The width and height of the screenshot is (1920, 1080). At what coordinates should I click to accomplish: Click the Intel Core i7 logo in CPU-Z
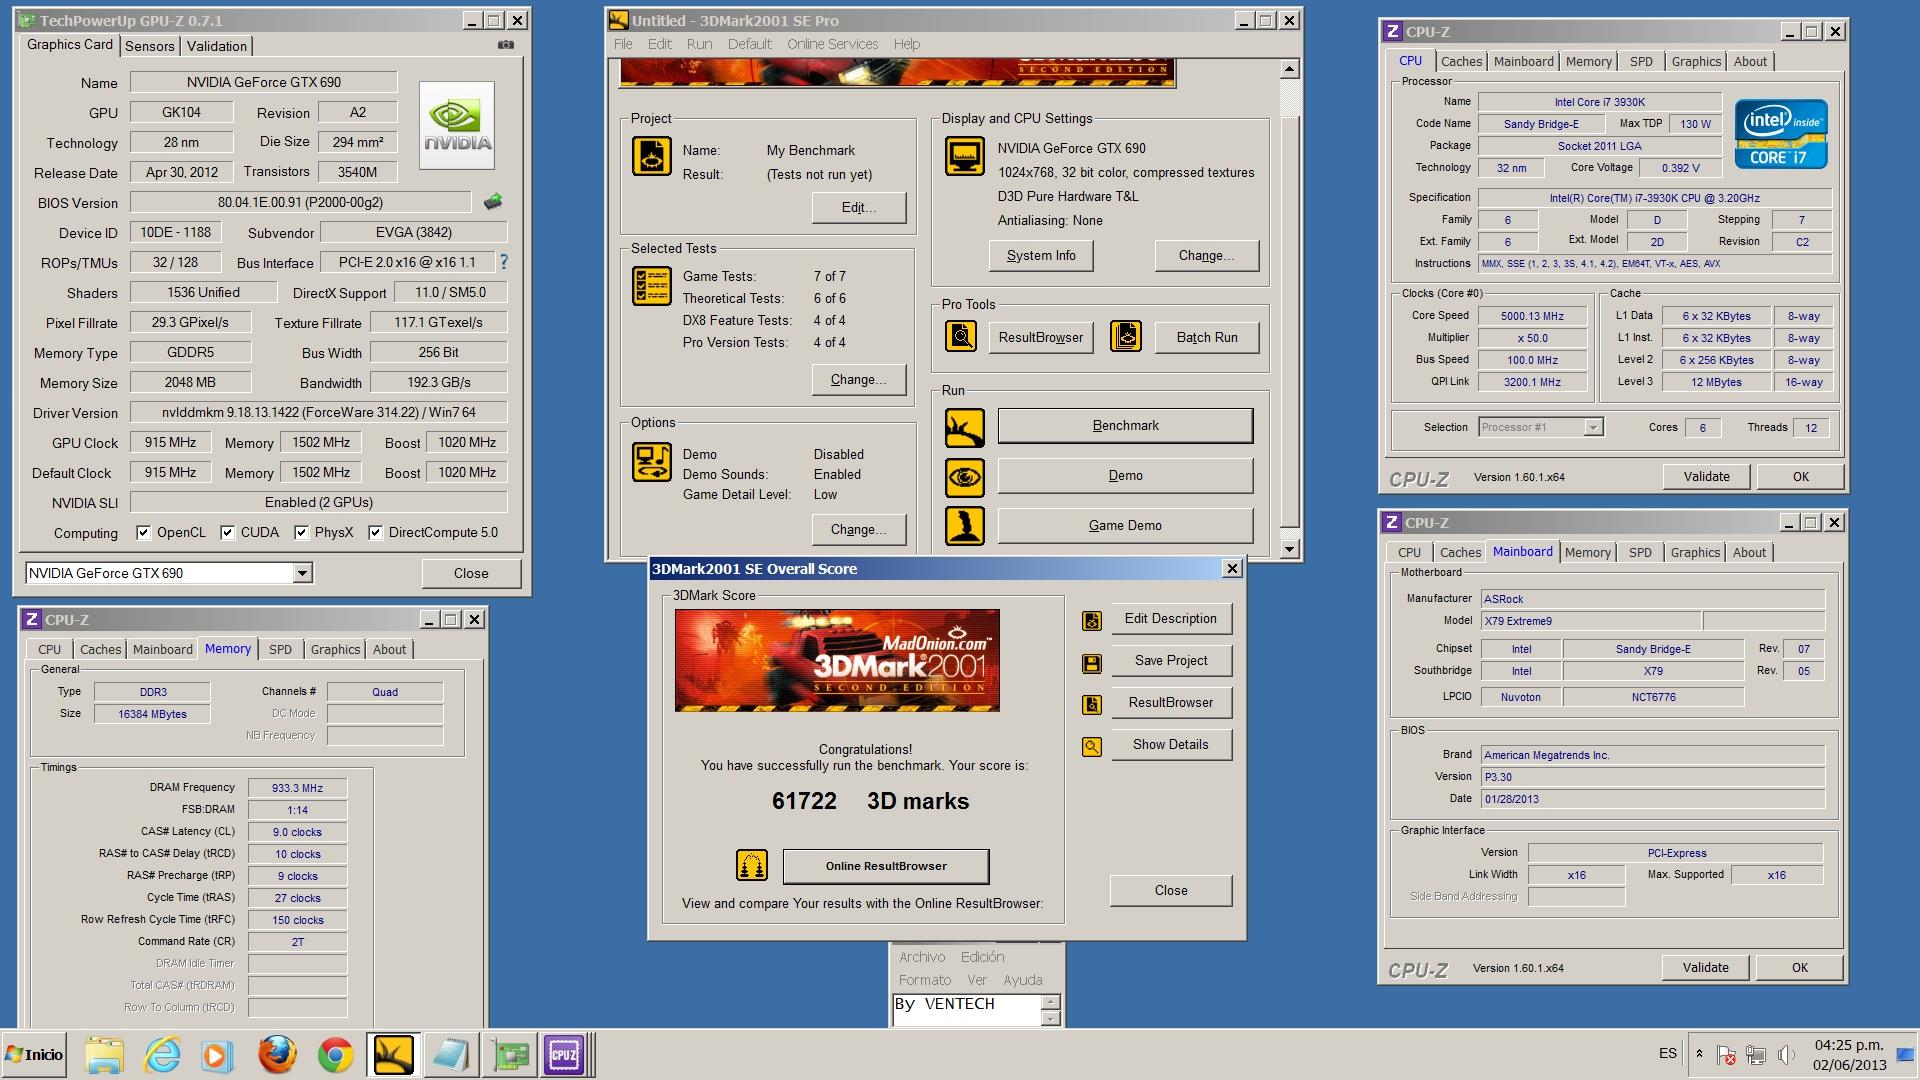click(1781, 134)
